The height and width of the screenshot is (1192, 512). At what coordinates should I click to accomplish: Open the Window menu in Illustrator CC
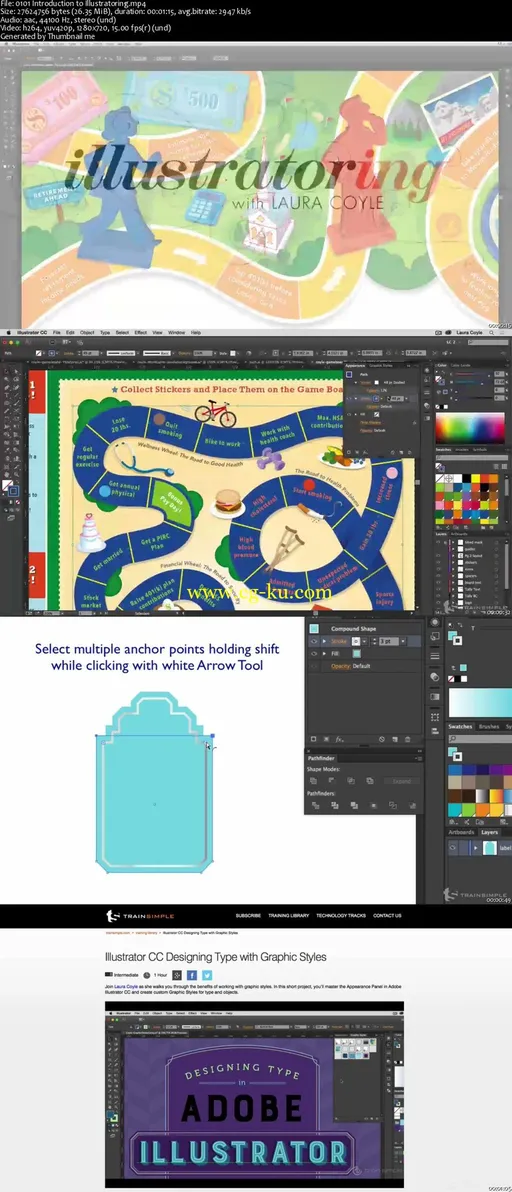coord(176,332)
